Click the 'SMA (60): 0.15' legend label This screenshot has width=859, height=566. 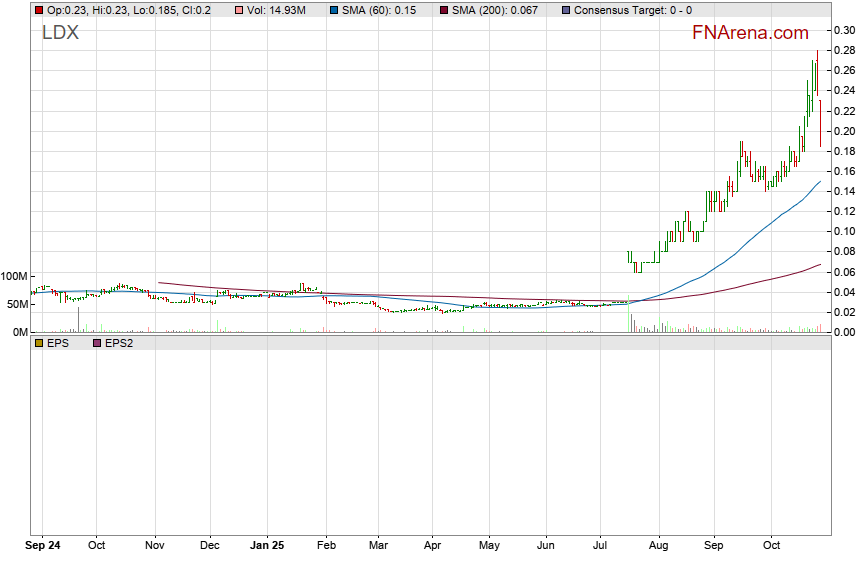coord(383,10)
